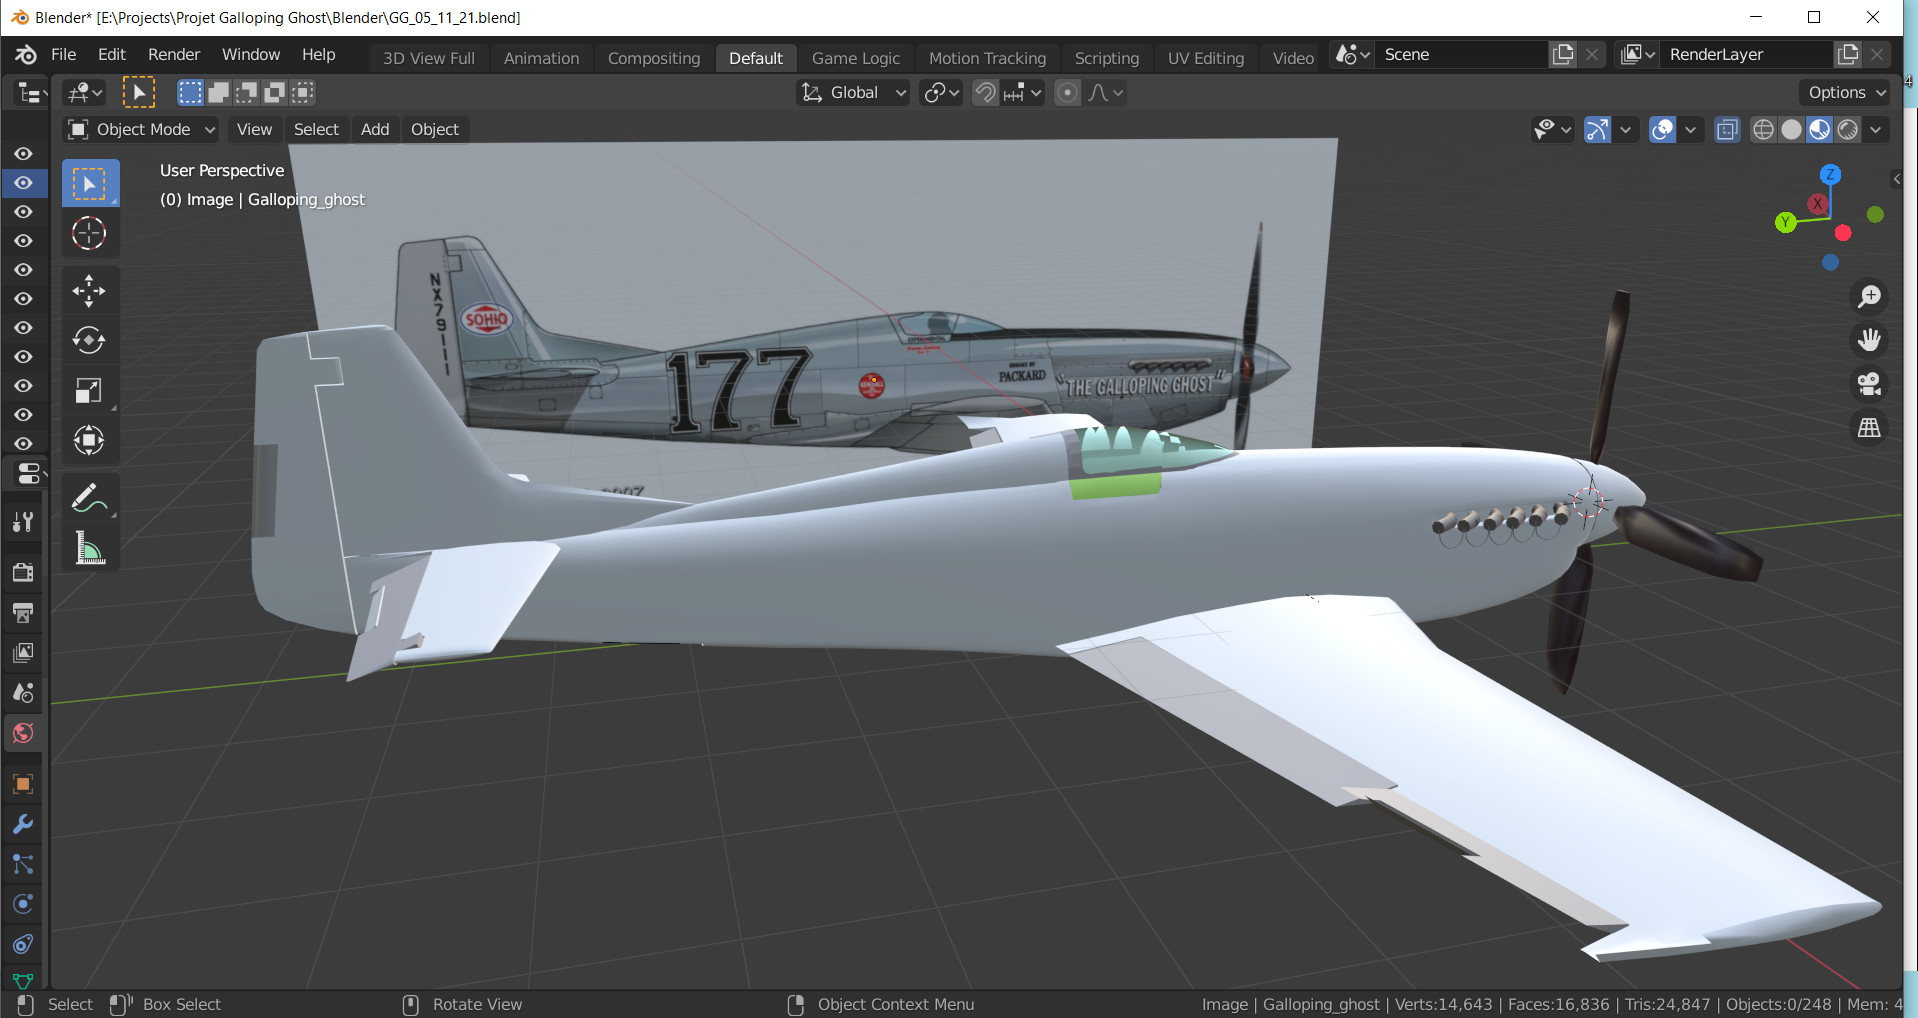Click the zoom magnifier viewport button
Viewport: 1918px width, 1018px height.
1869,297
